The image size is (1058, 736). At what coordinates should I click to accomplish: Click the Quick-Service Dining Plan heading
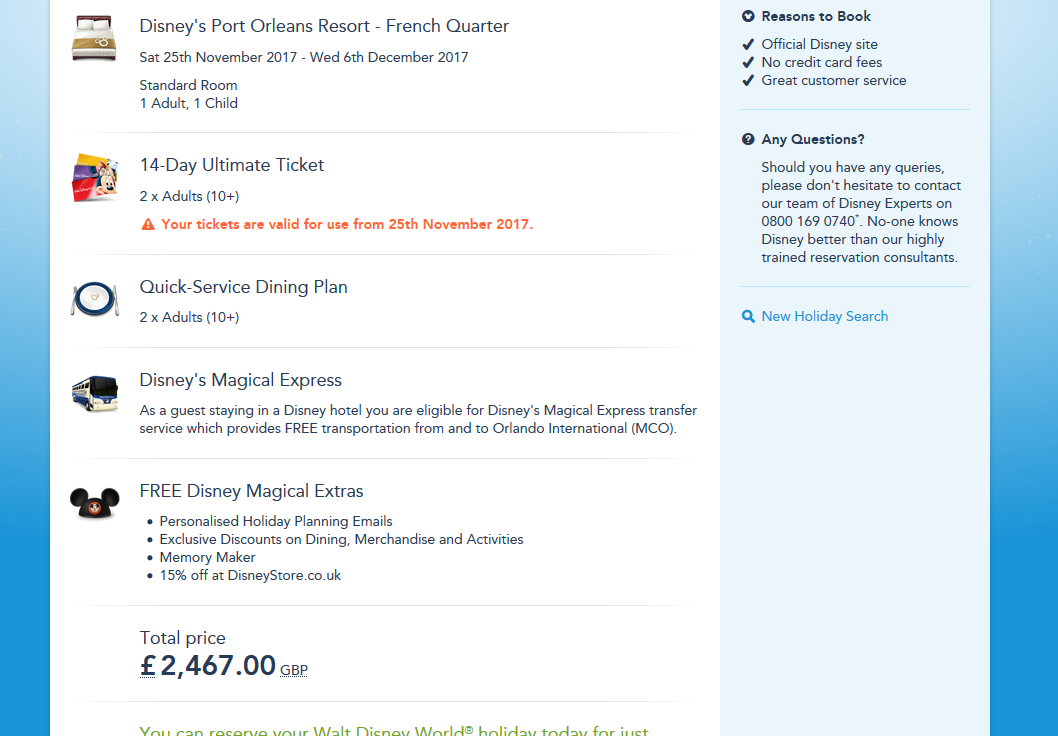coord(243,287)
